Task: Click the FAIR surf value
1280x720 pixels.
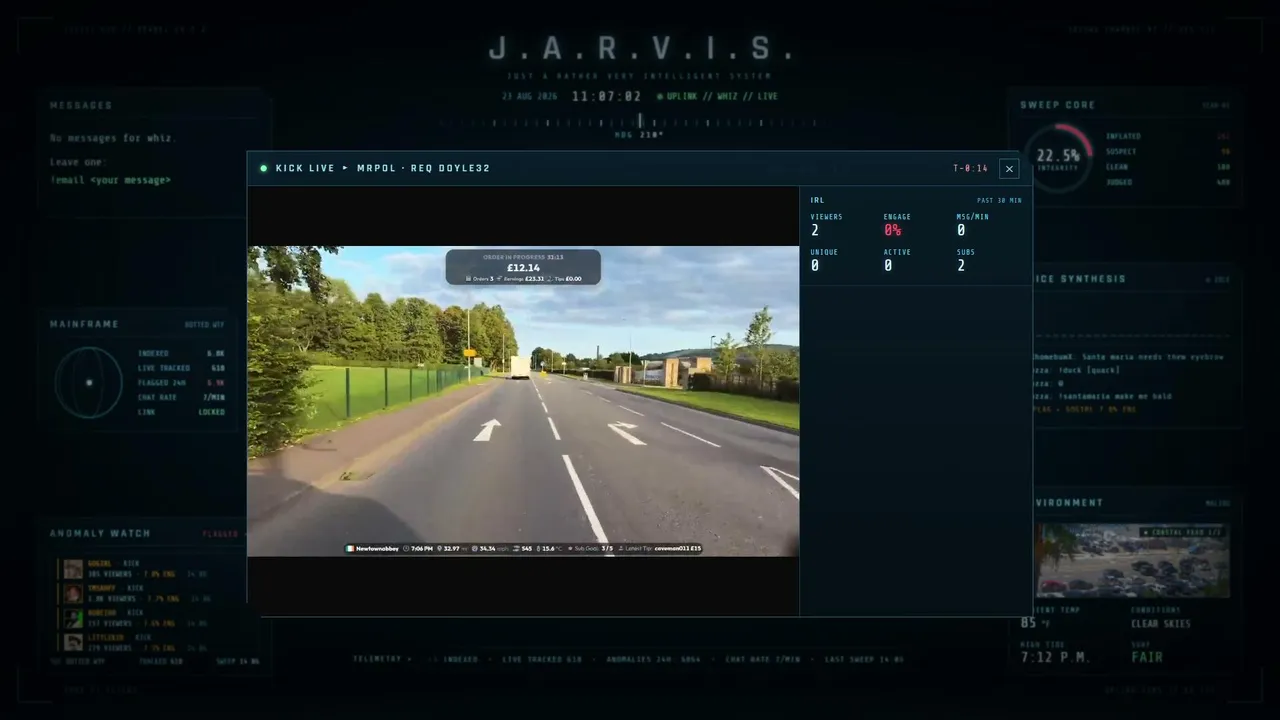Action: tap(1147, 658)
